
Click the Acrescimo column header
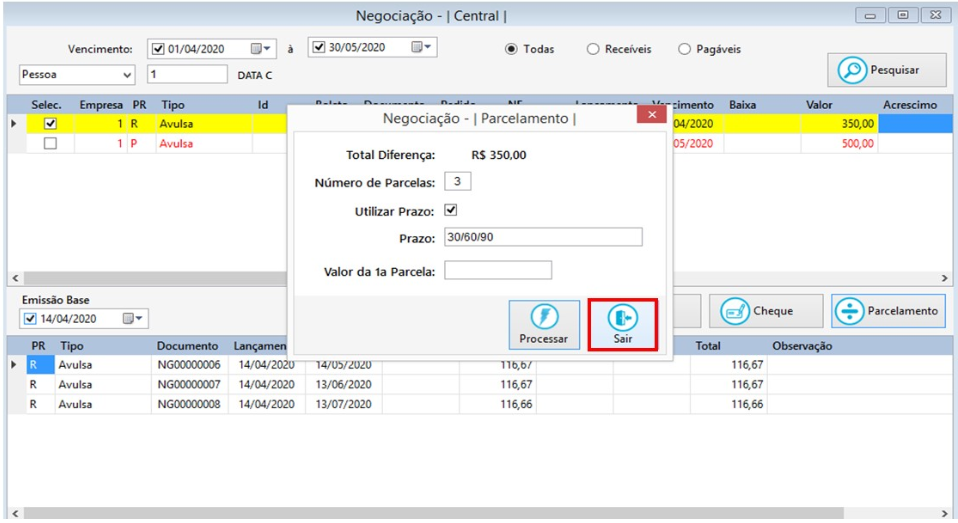coord(910,105)
